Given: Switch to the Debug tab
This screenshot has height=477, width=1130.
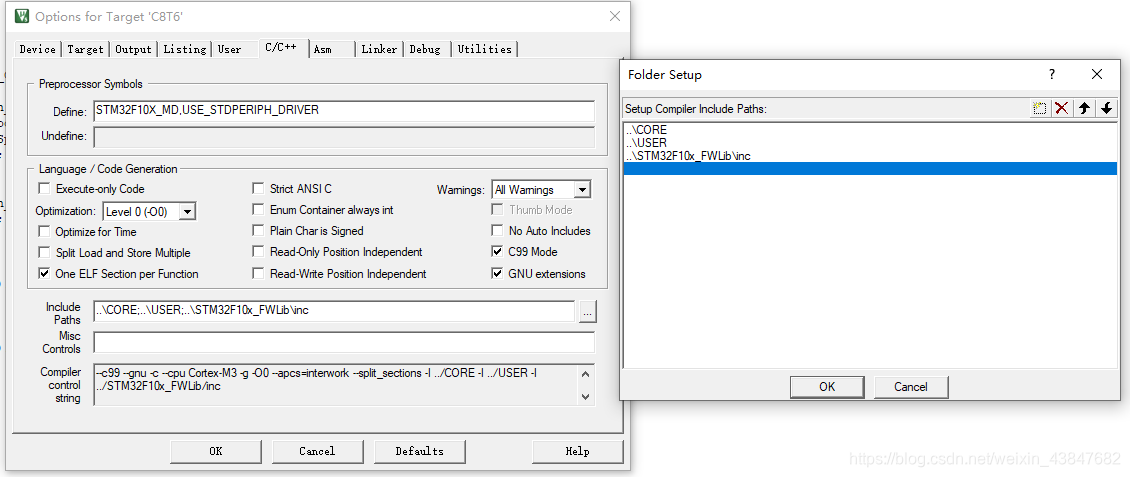Looking at the screenshot, I should 425,49.
